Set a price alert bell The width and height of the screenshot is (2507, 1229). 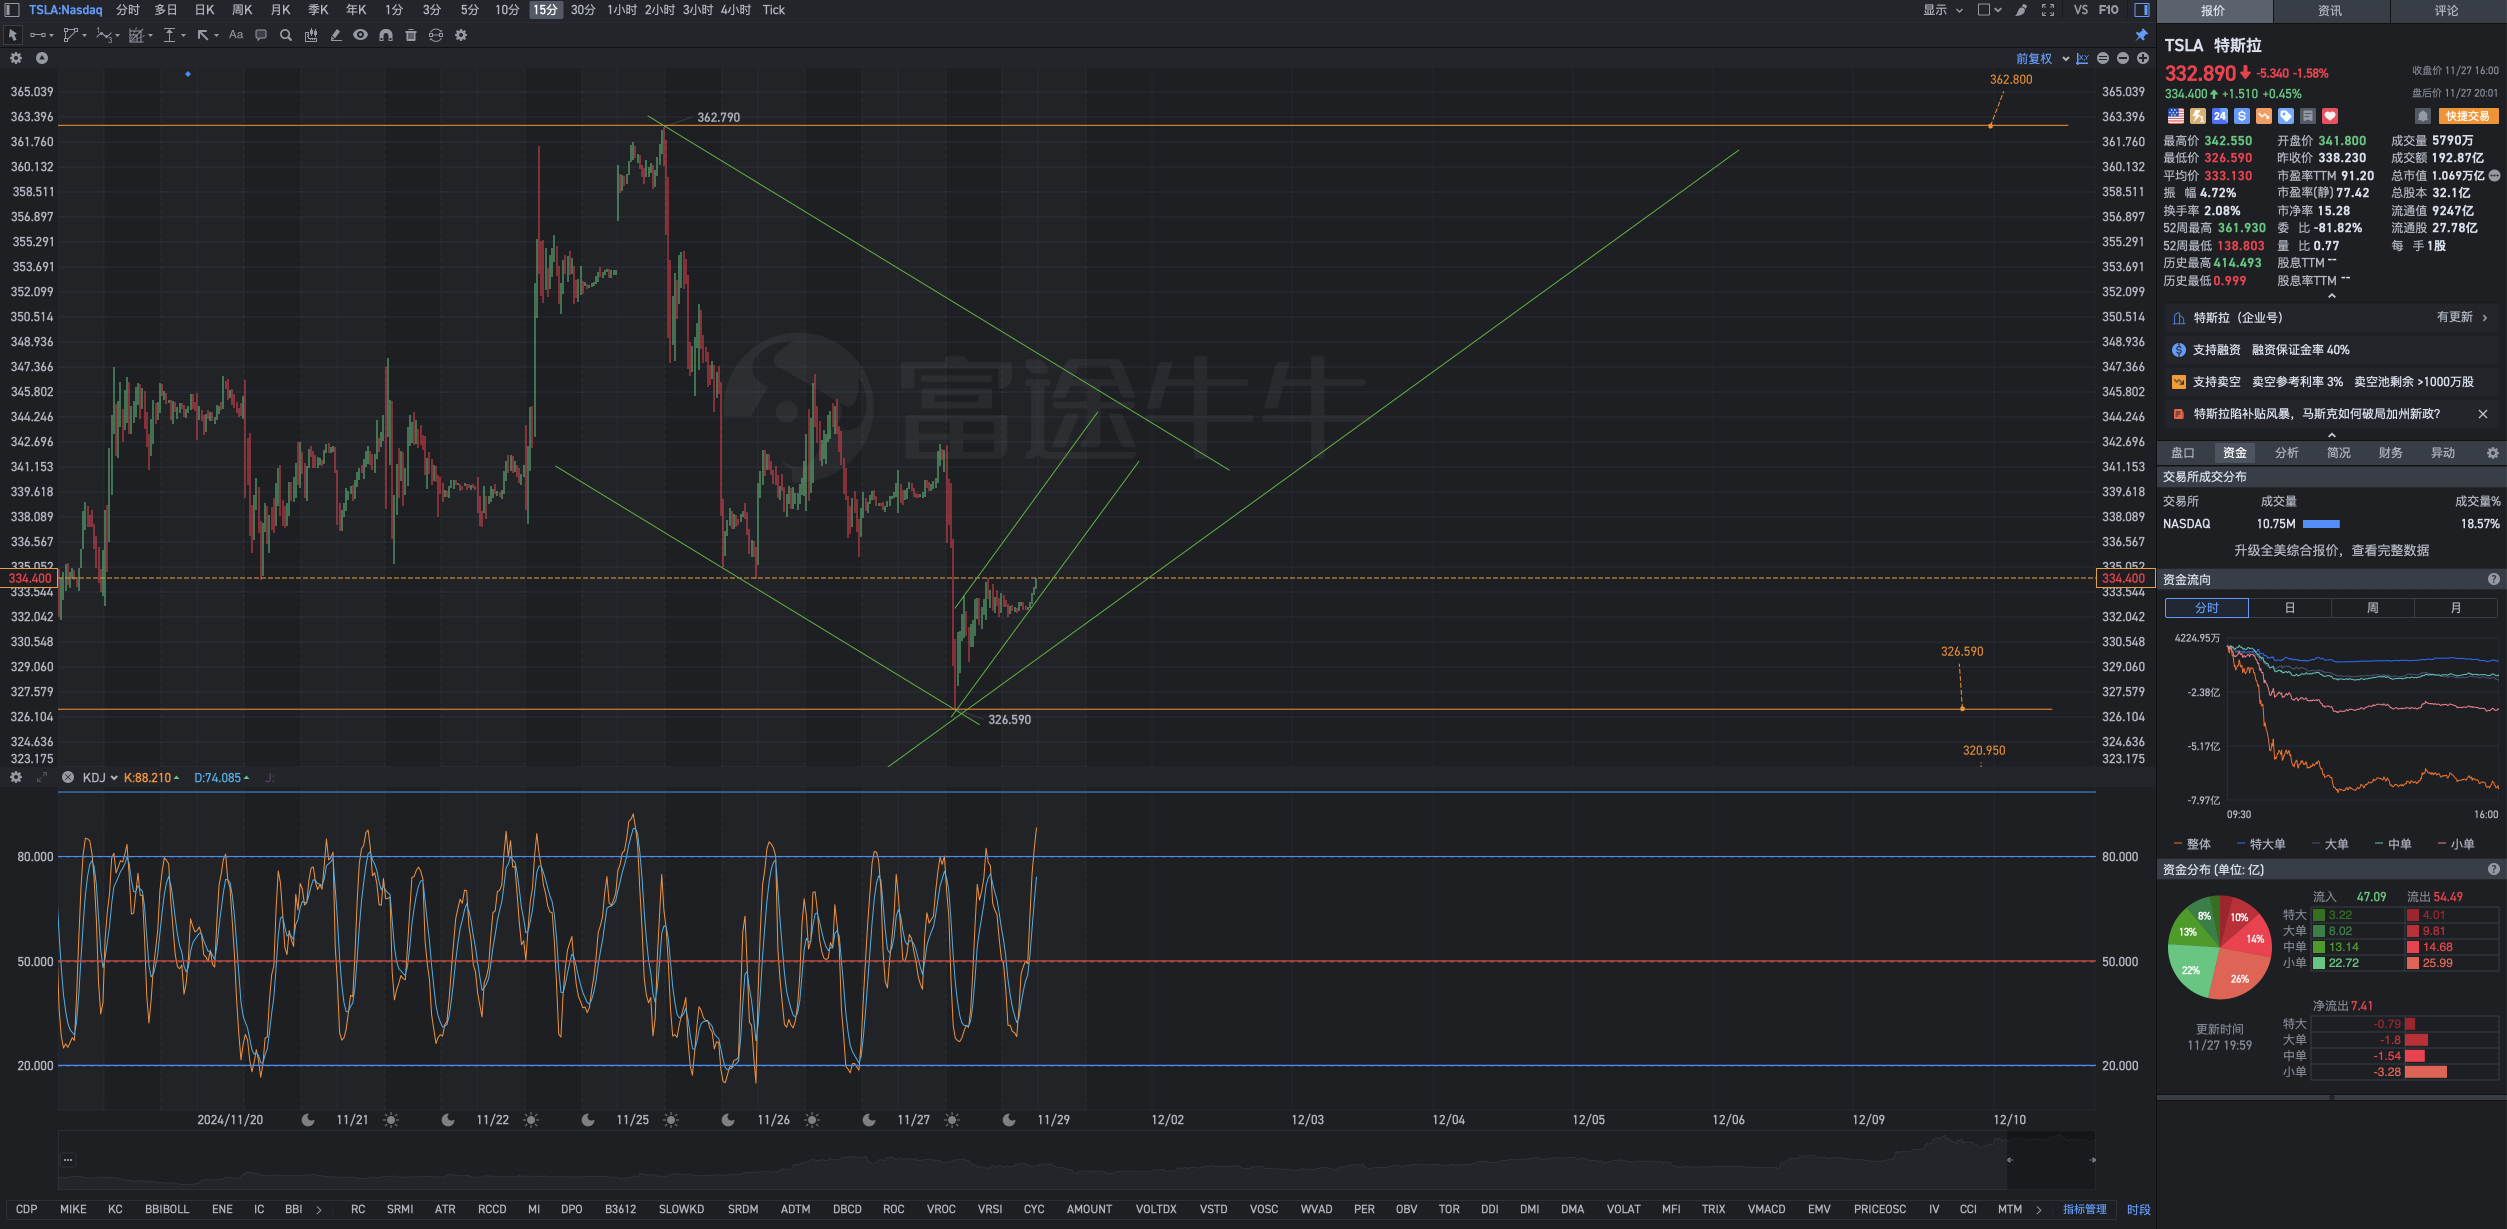[2423, 116]
